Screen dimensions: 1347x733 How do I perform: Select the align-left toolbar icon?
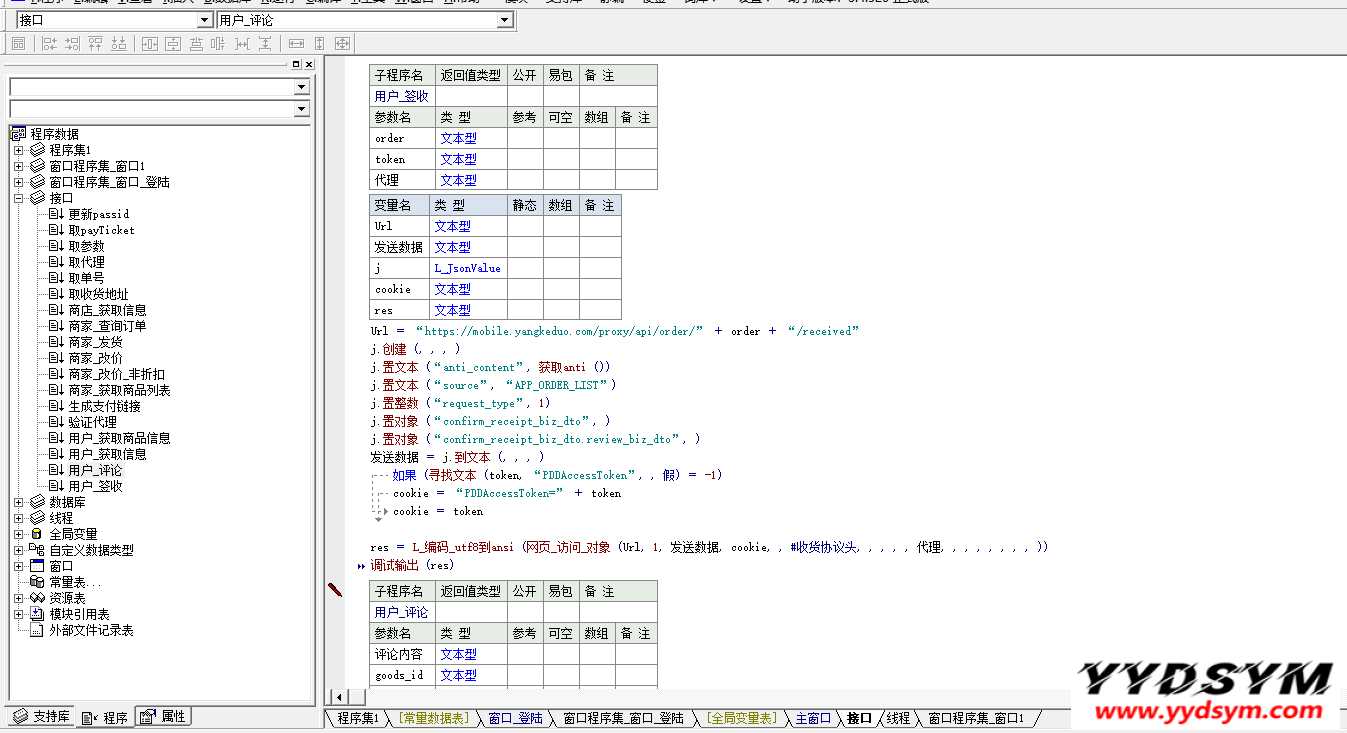(x=48, y=44)
